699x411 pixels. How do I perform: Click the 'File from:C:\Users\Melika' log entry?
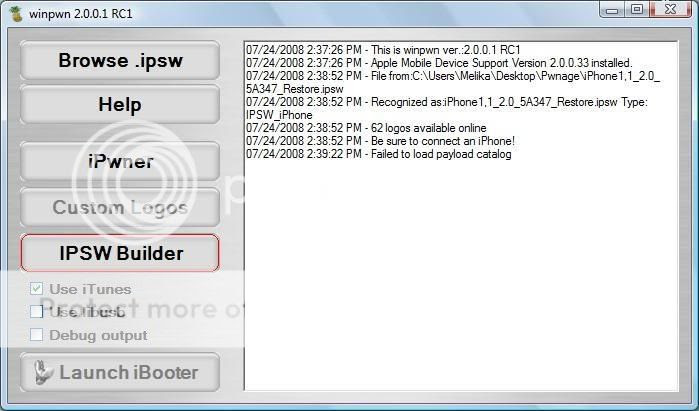(x=453, y=82)
